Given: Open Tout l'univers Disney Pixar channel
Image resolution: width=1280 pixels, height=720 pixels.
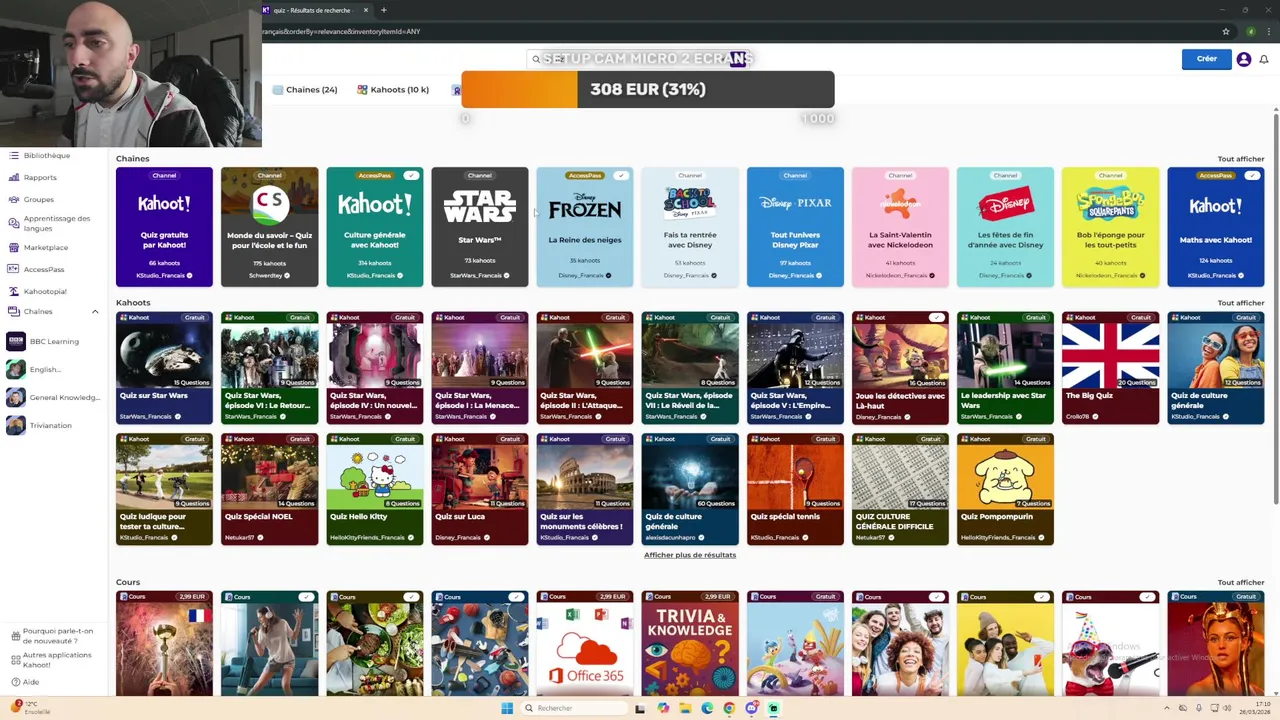Looking at the screenshot, I should [x=795, y=227].
